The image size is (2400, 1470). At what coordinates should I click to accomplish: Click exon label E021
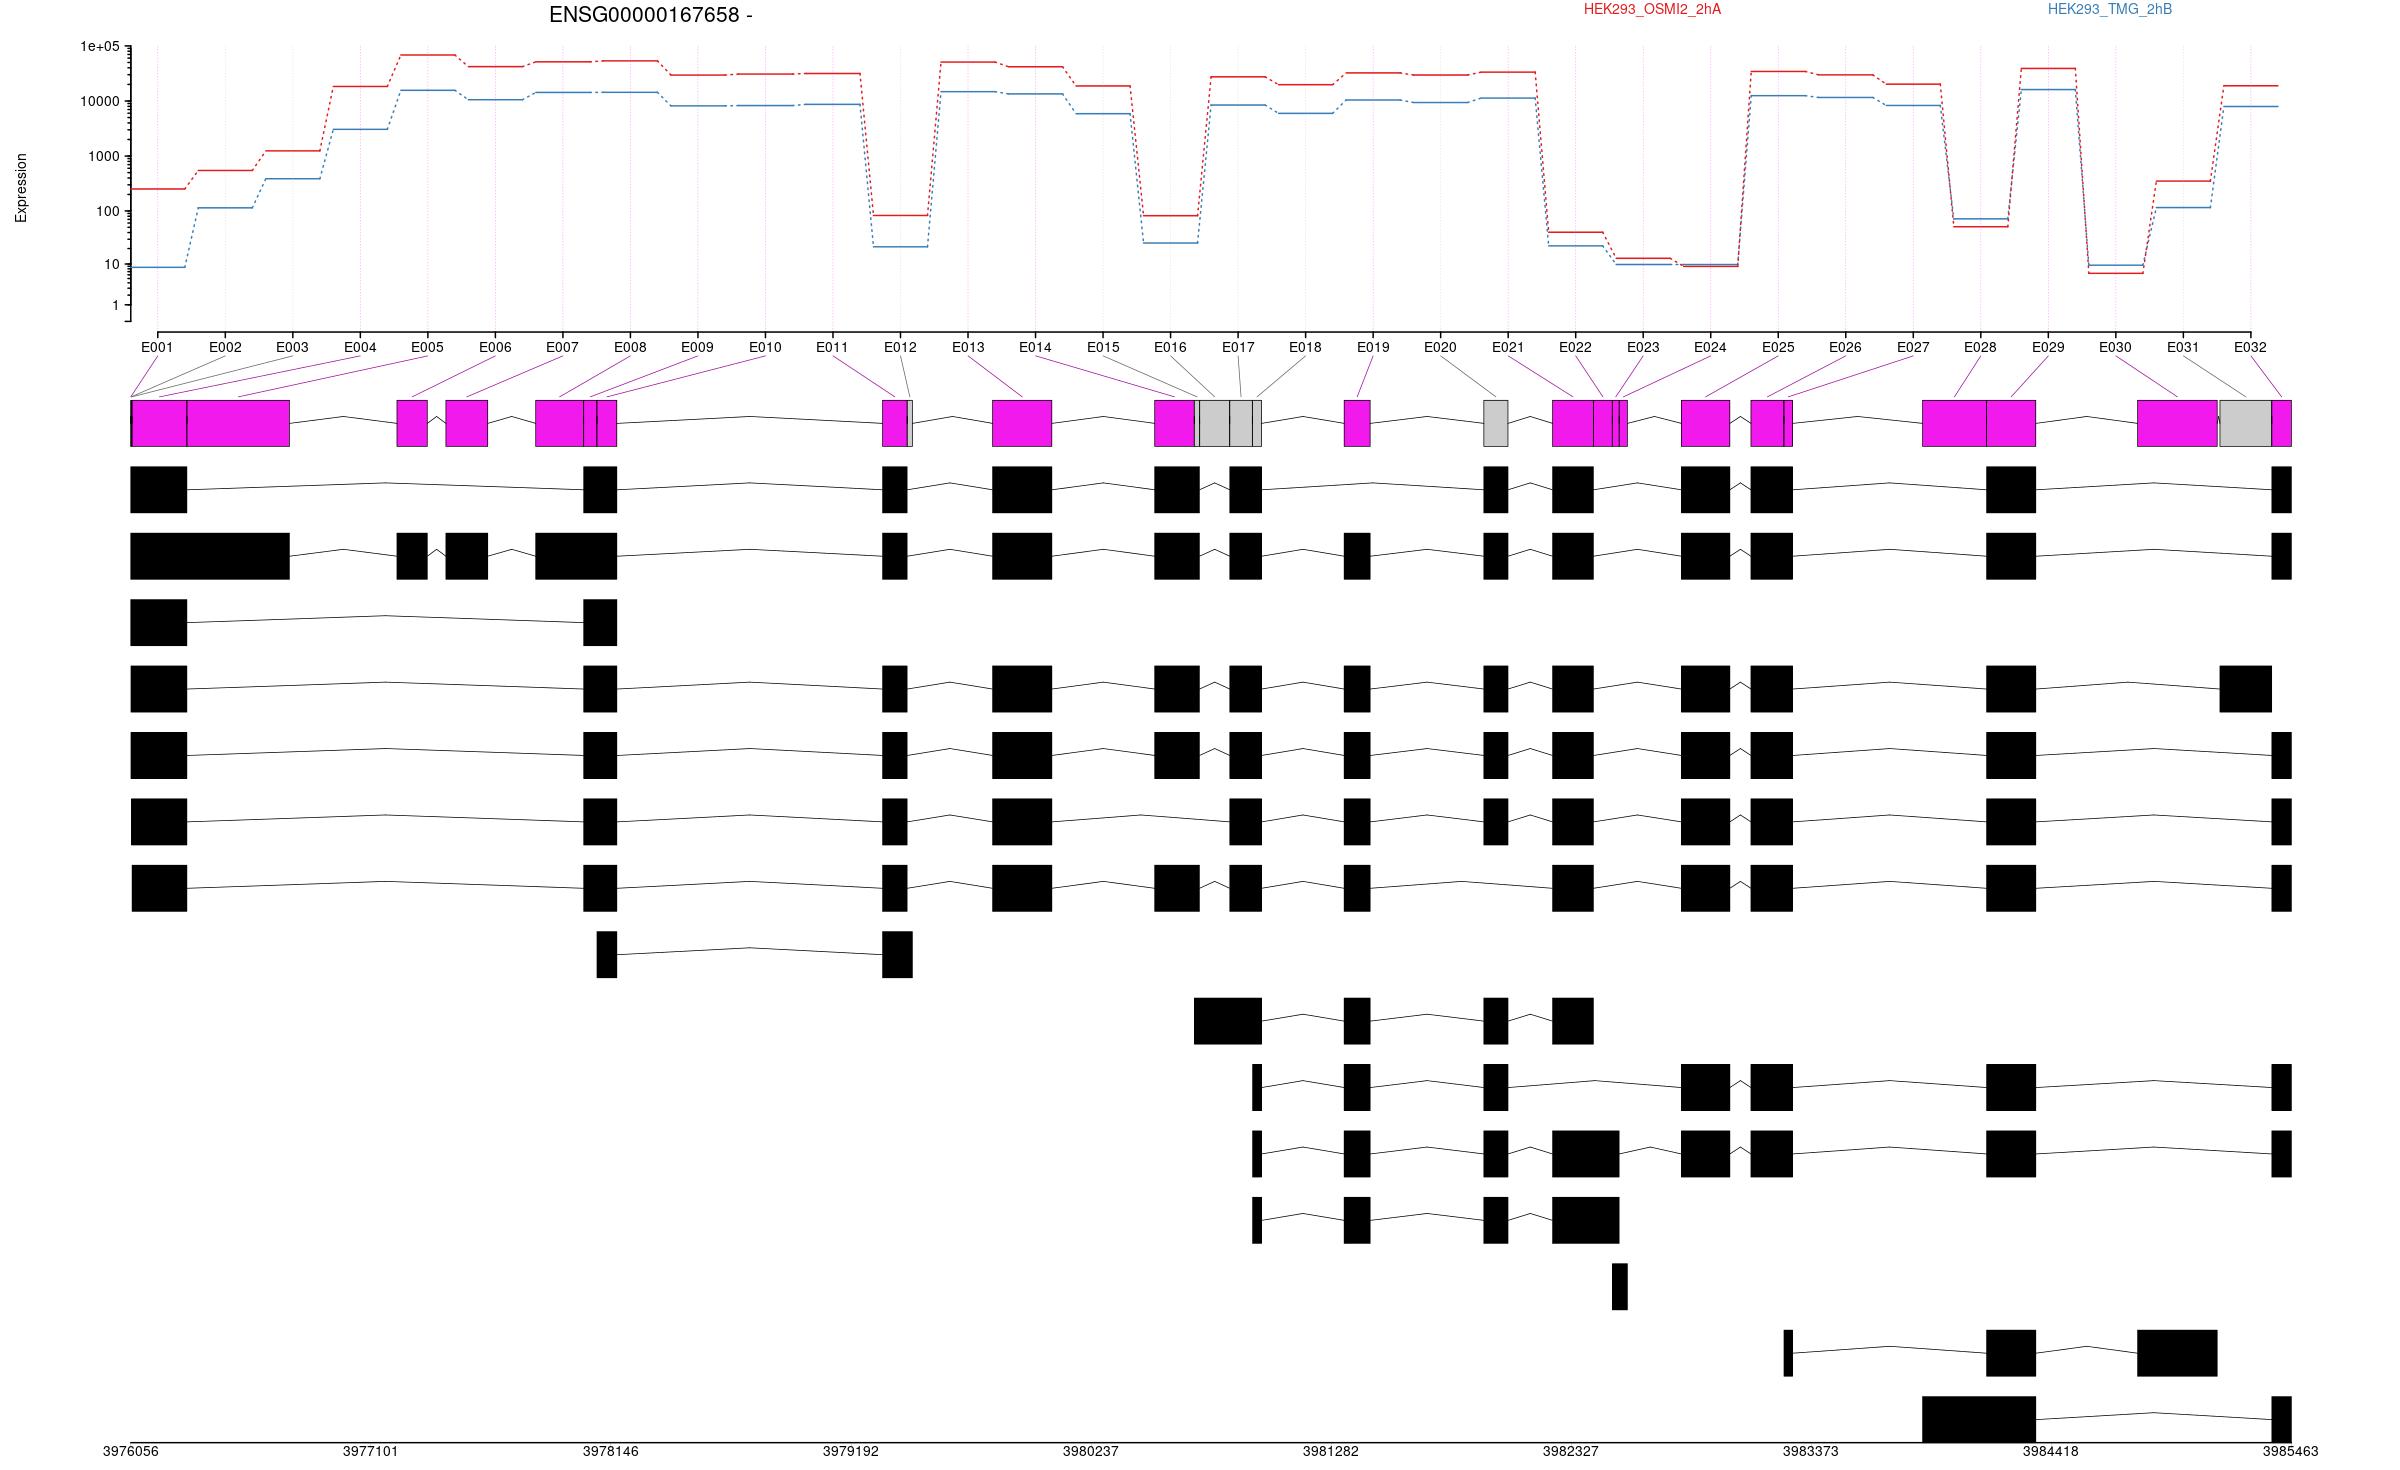tap(1508, 347)
